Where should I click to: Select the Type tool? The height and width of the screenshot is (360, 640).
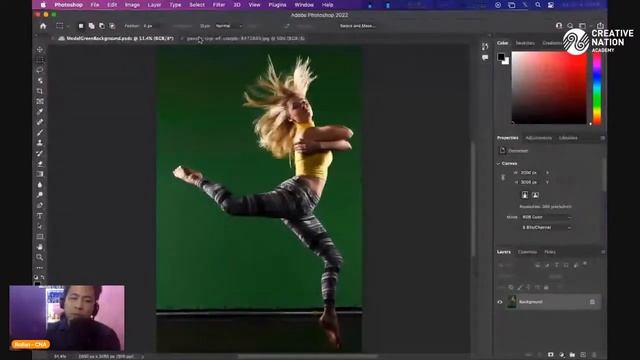[40, 216]
